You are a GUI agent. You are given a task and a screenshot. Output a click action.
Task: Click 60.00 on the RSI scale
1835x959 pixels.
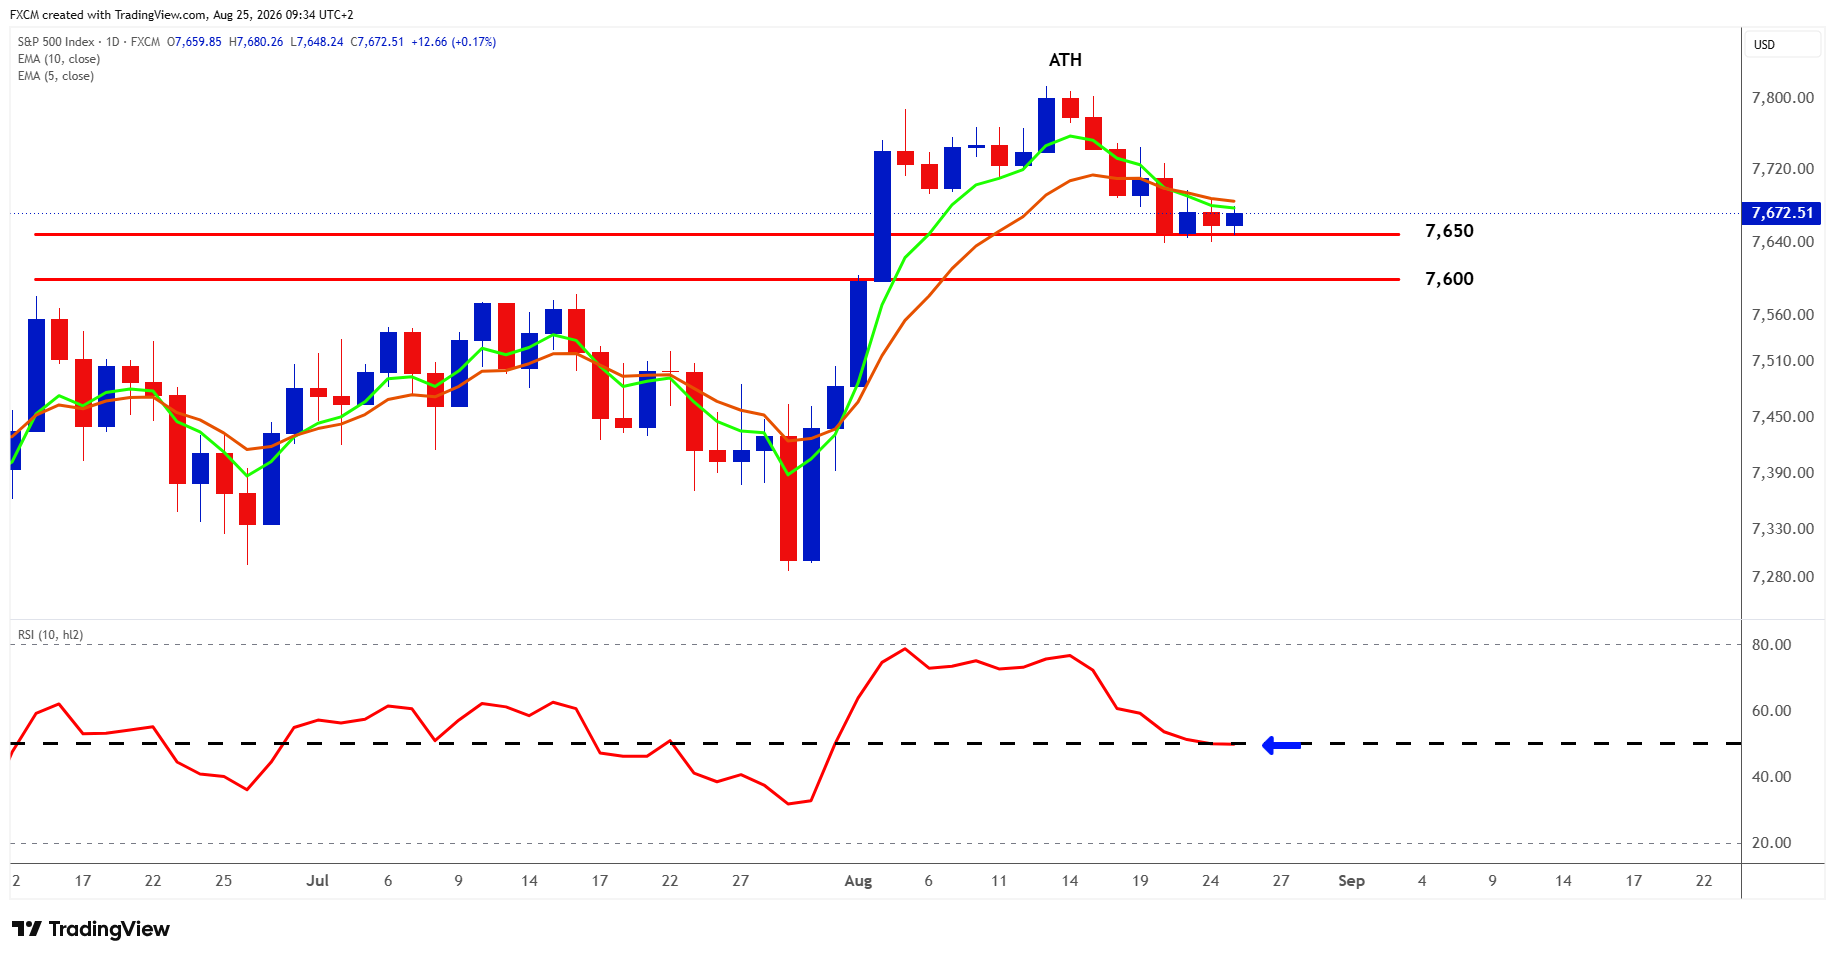[x=1771, y=711]
